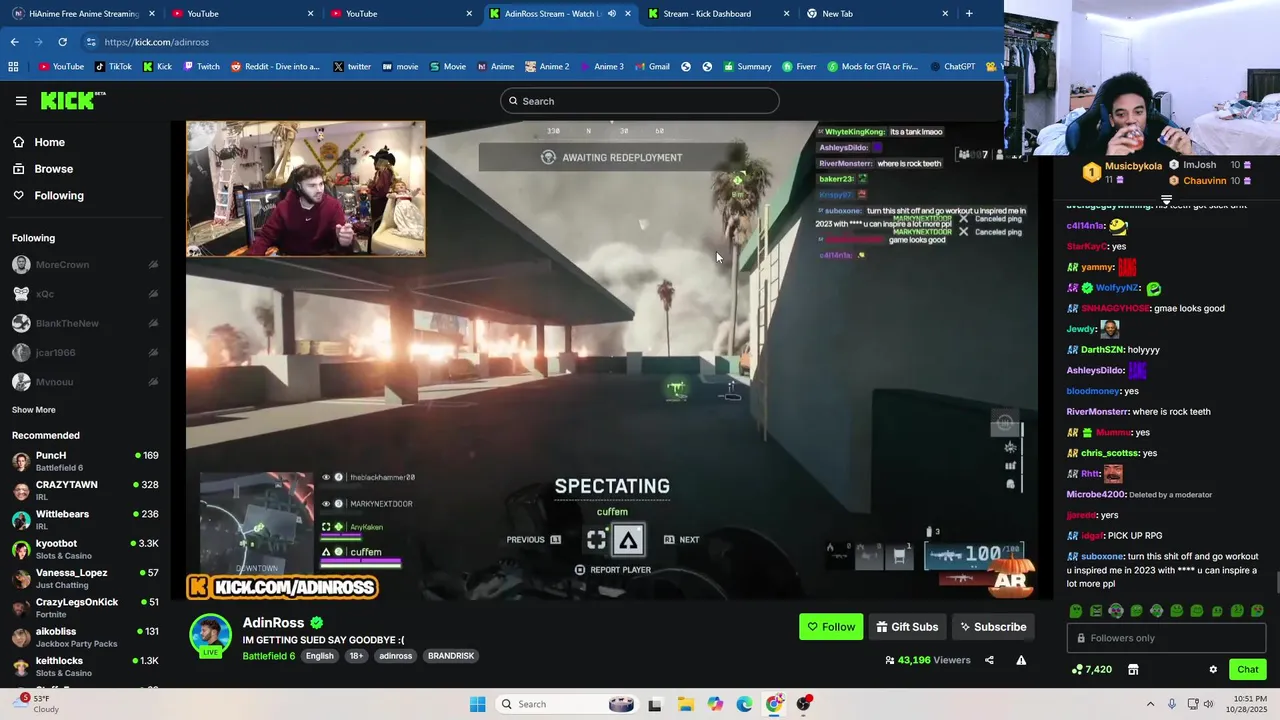This screenshot has height=720, width=1280.
Task: Open ChatGPT bookmark
Action: [x=952, y=66]
